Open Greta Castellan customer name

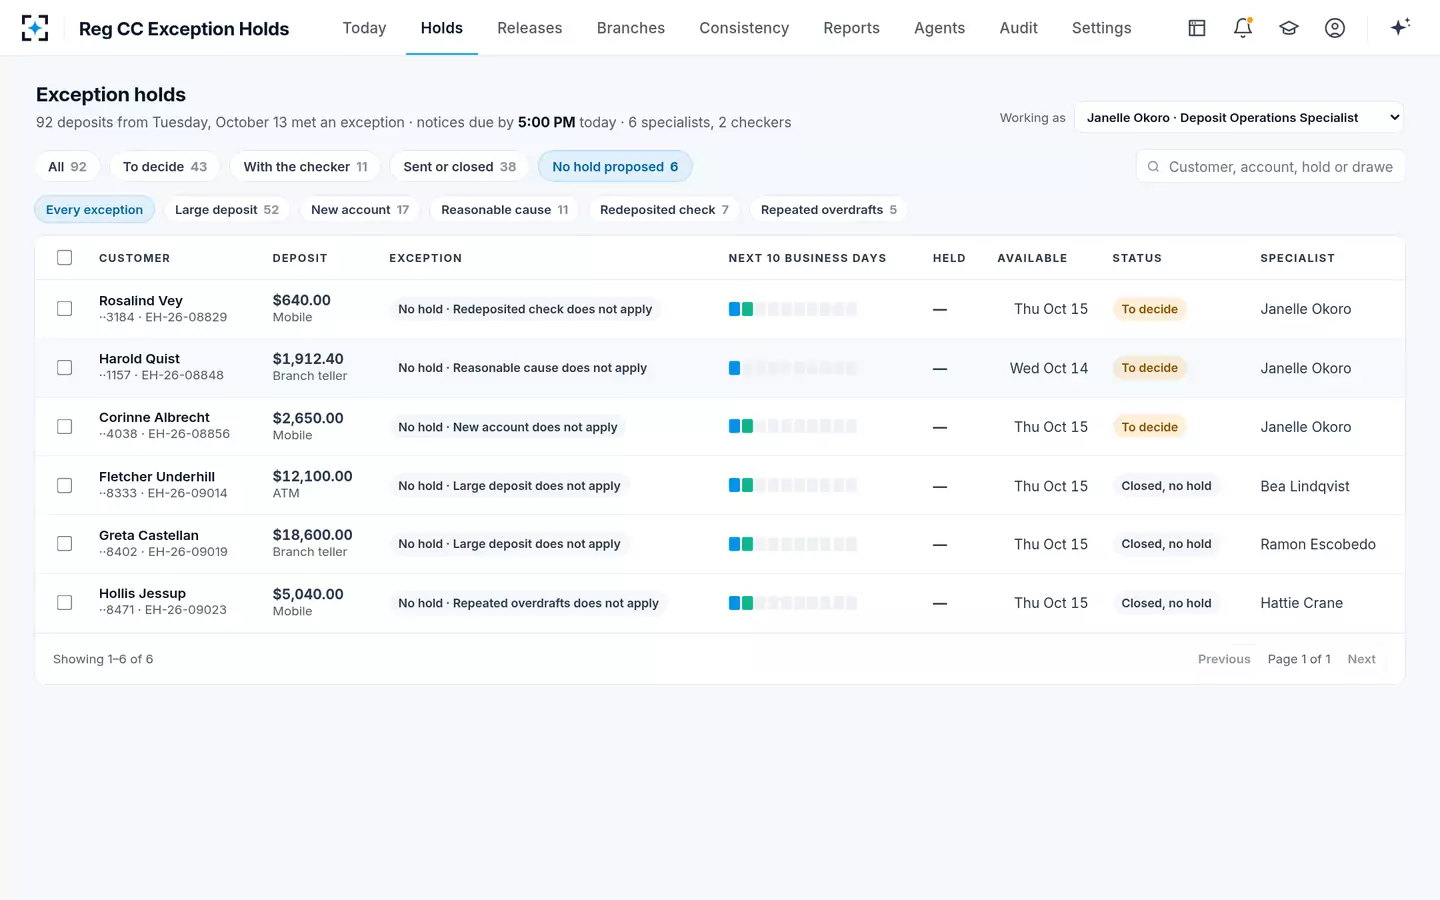pyautogui.click(x=149, y=536)
